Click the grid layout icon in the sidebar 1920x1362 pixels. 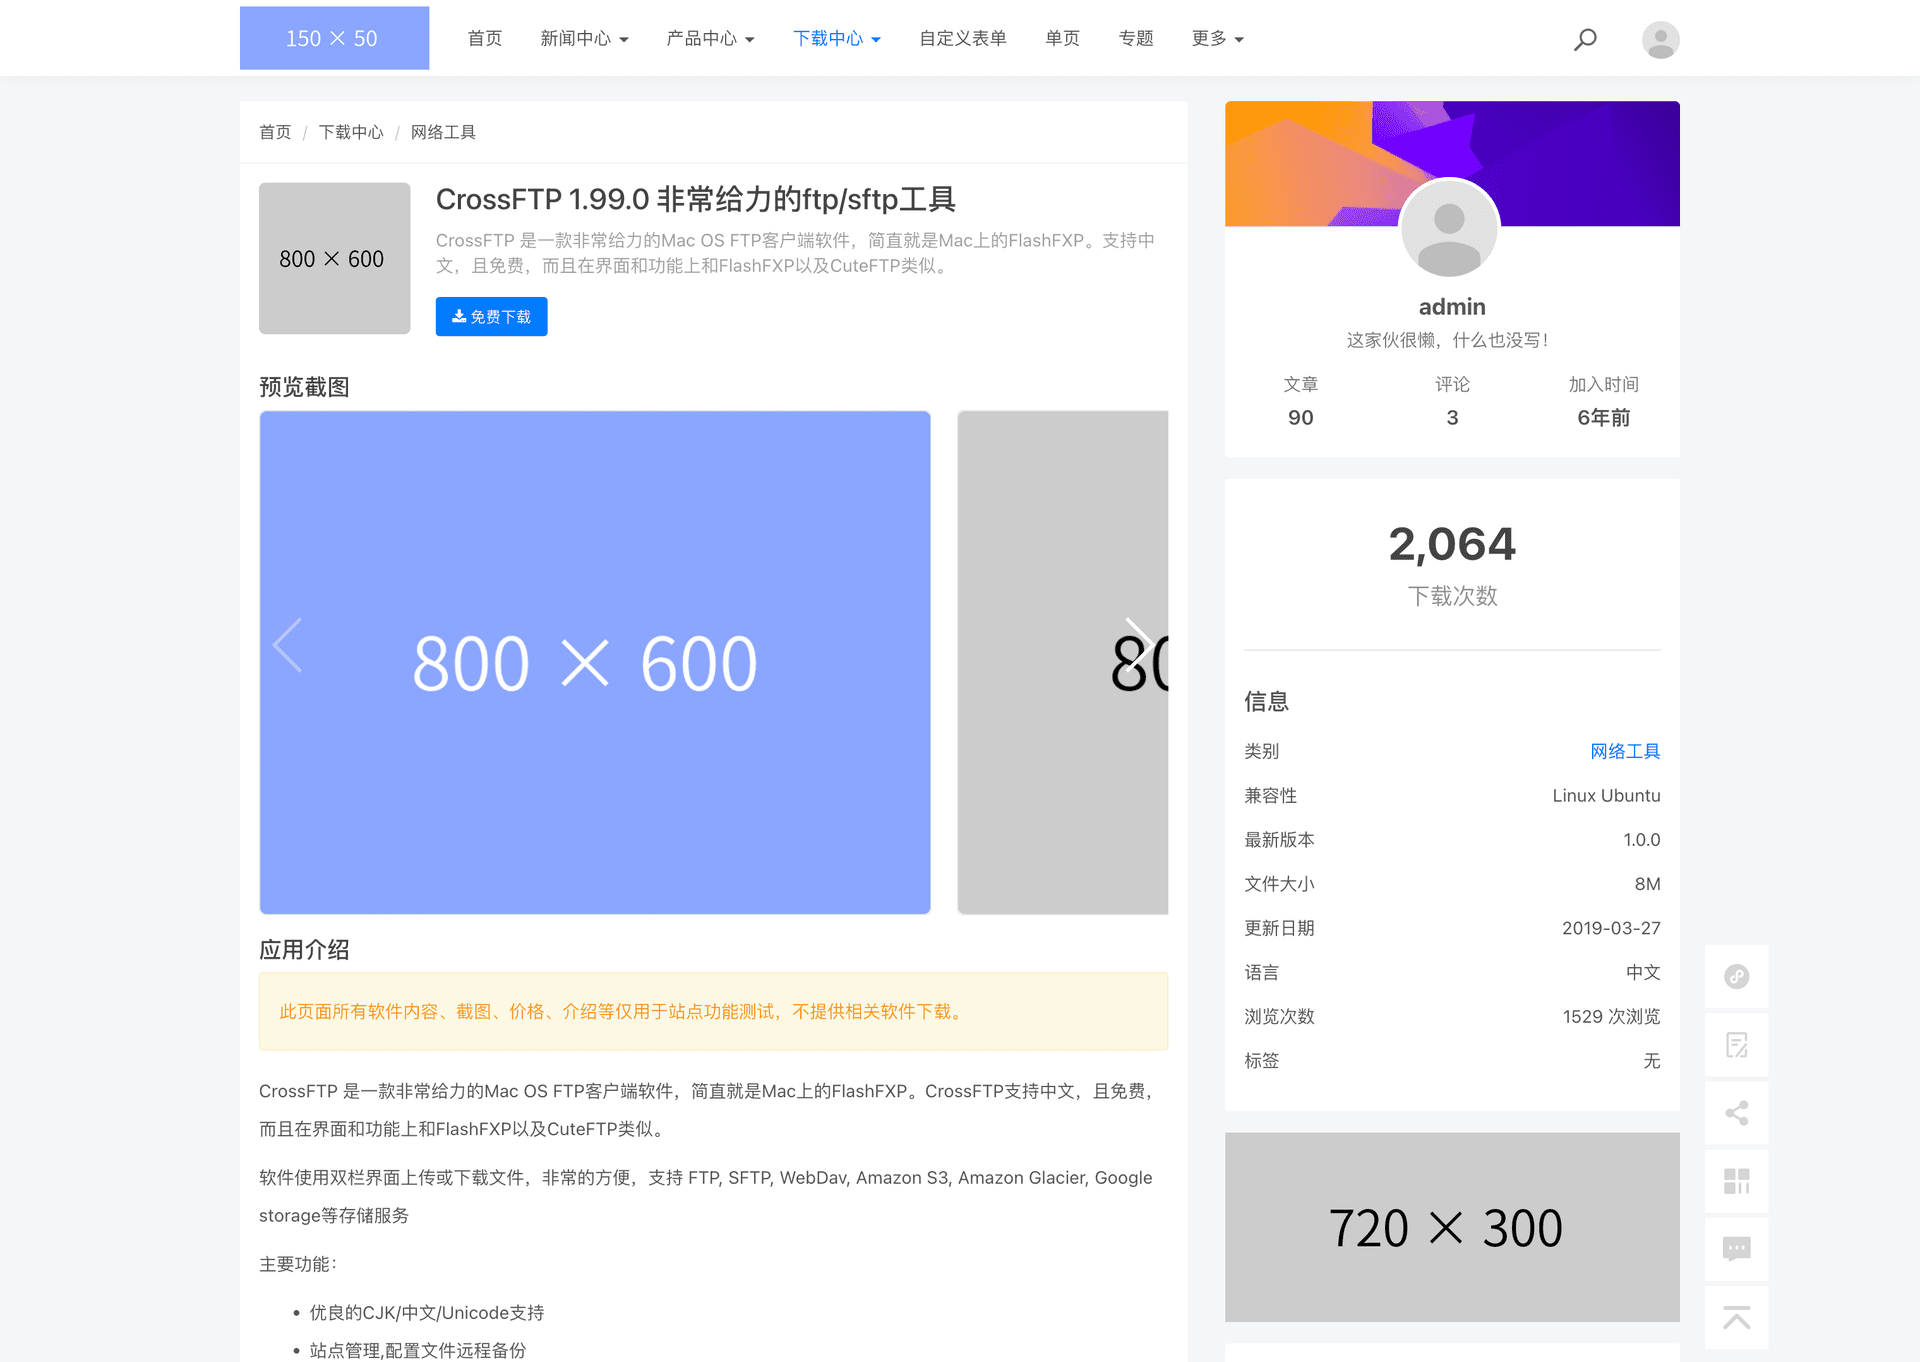point(1737,1181)
